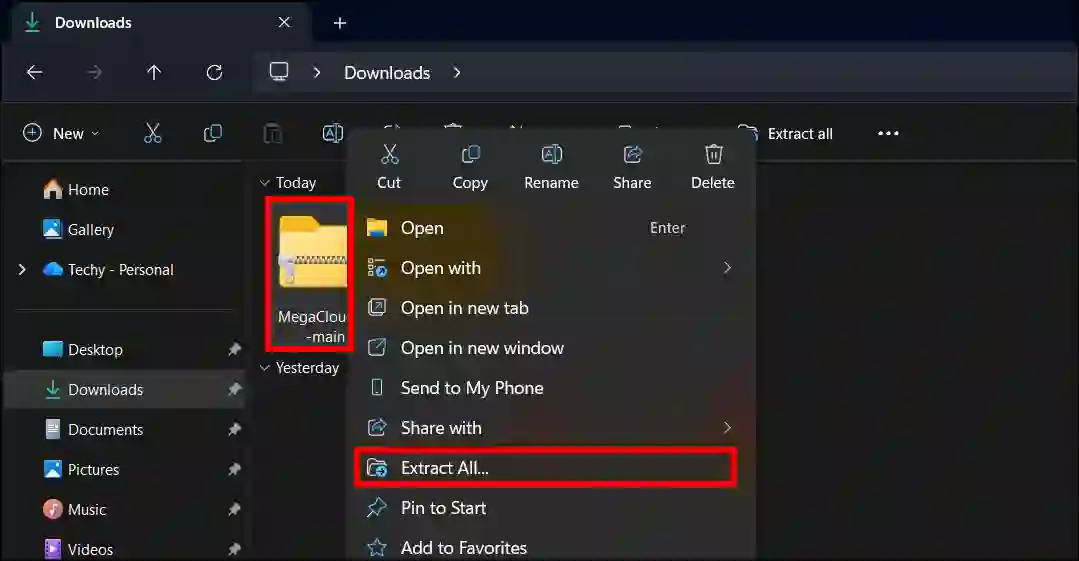The height and width of the screenshot is (561, 1079).
Task: Click the toolbar Paste icon
Action: coord(273,133)
